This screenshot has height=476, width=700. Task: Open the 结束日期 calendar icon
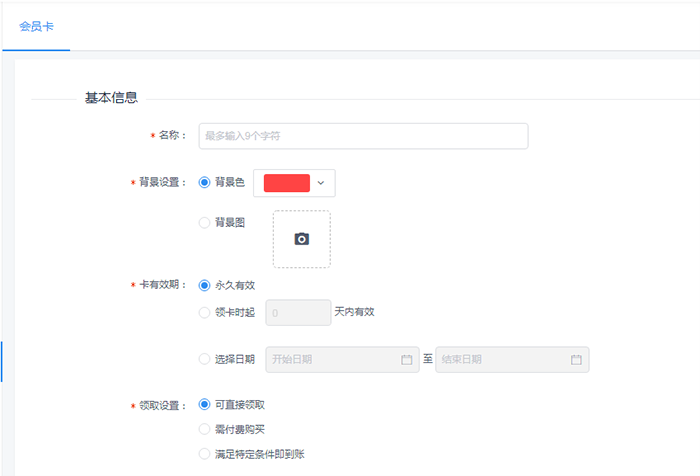(576, 359)
